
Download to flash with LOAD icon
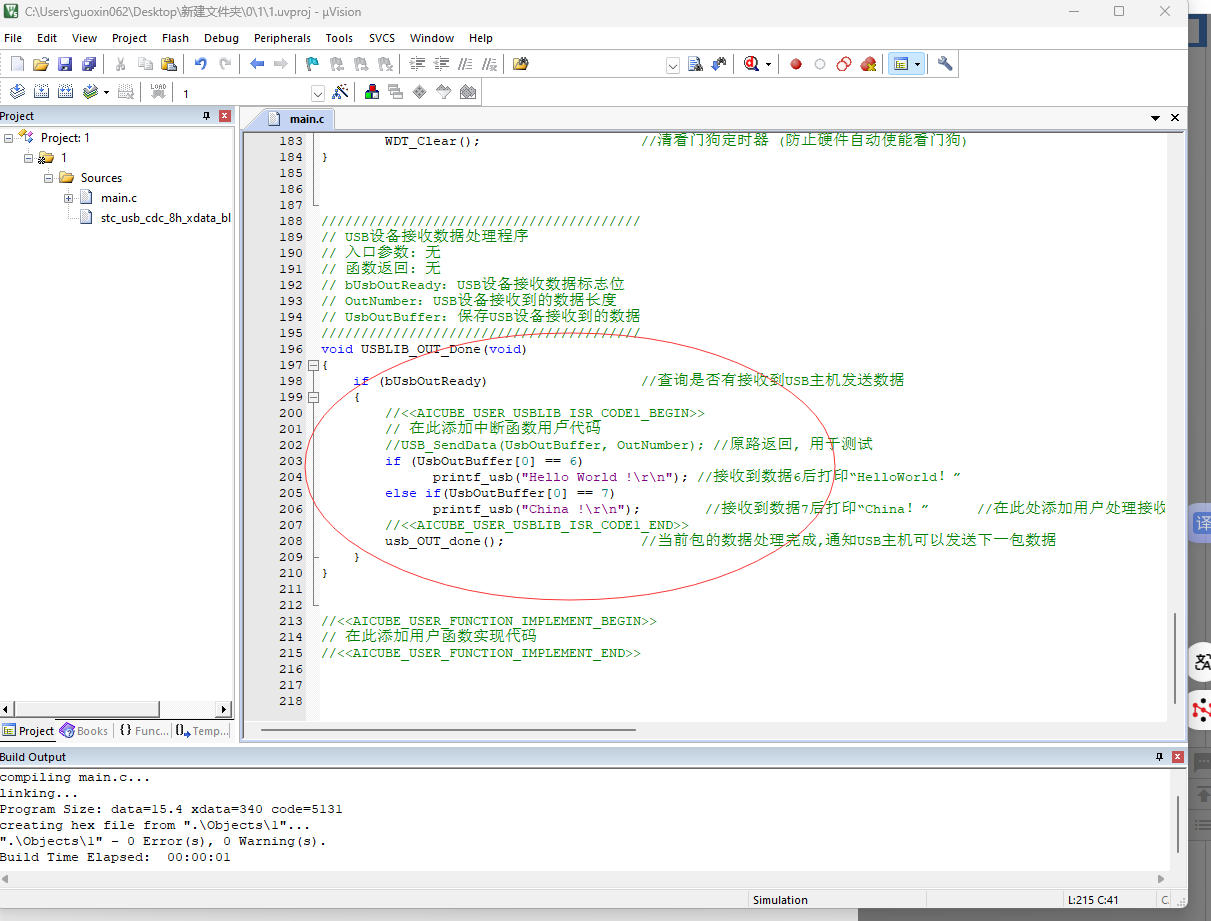158,92
